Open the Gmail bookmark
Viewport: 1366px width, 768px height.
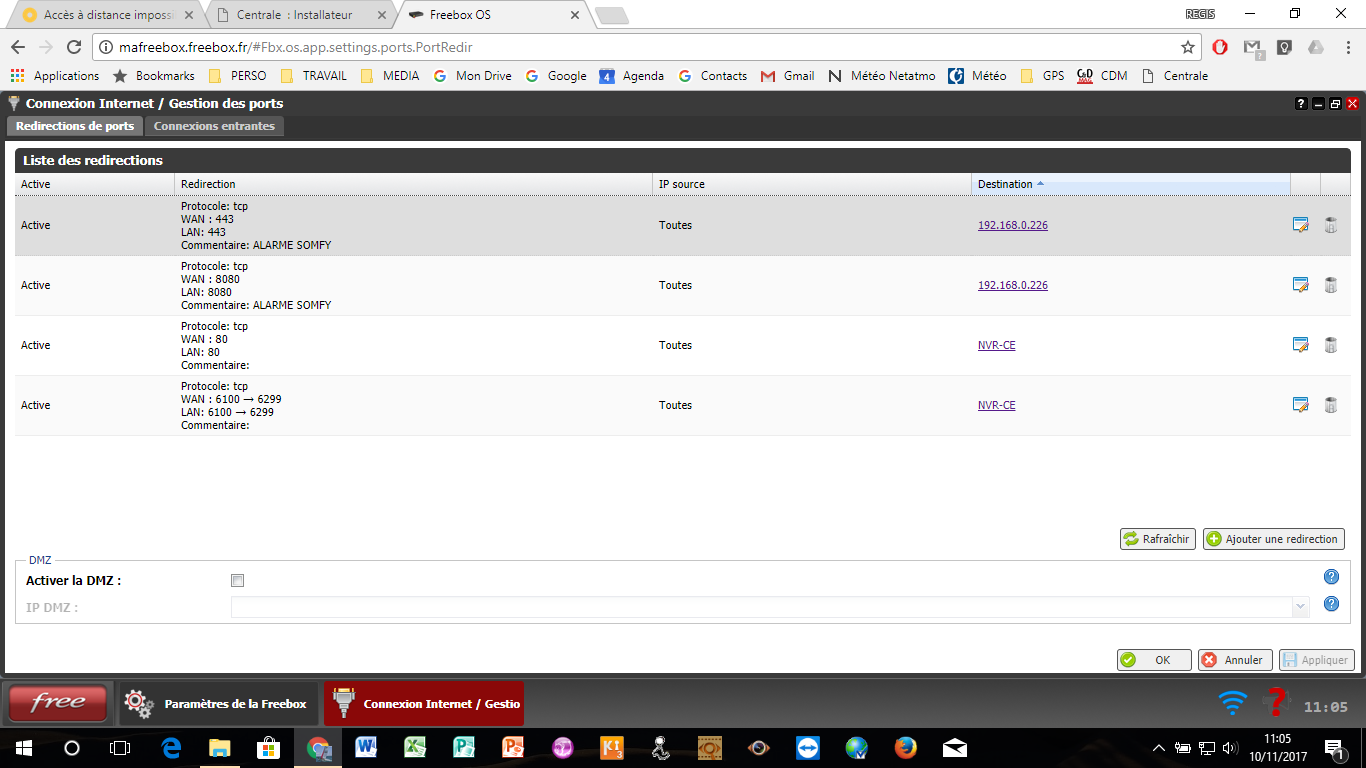click(787, 76)
